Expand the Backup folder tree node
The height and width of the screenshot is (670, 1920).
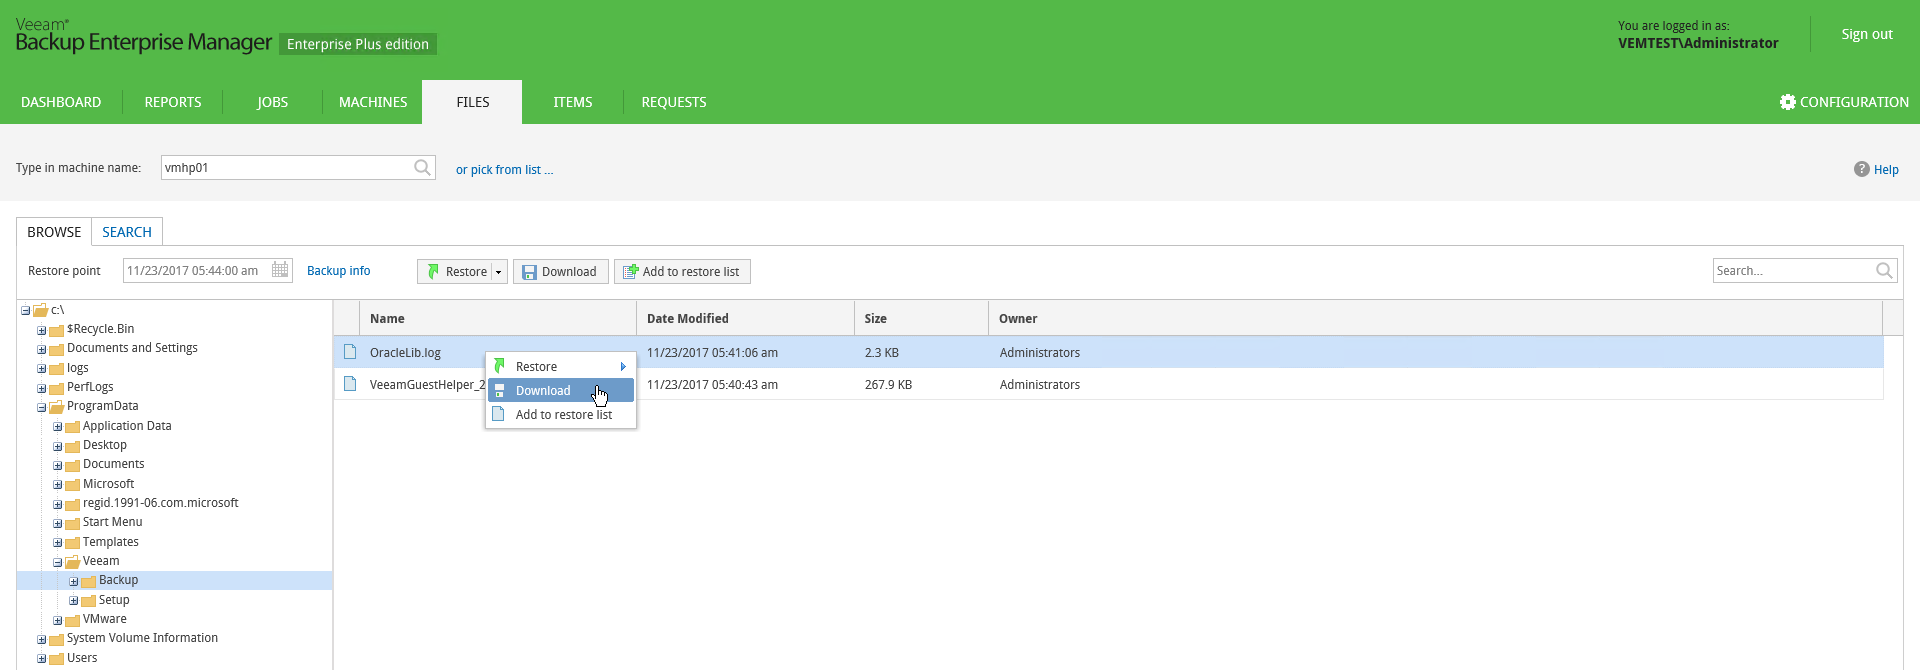pos(73,581)
